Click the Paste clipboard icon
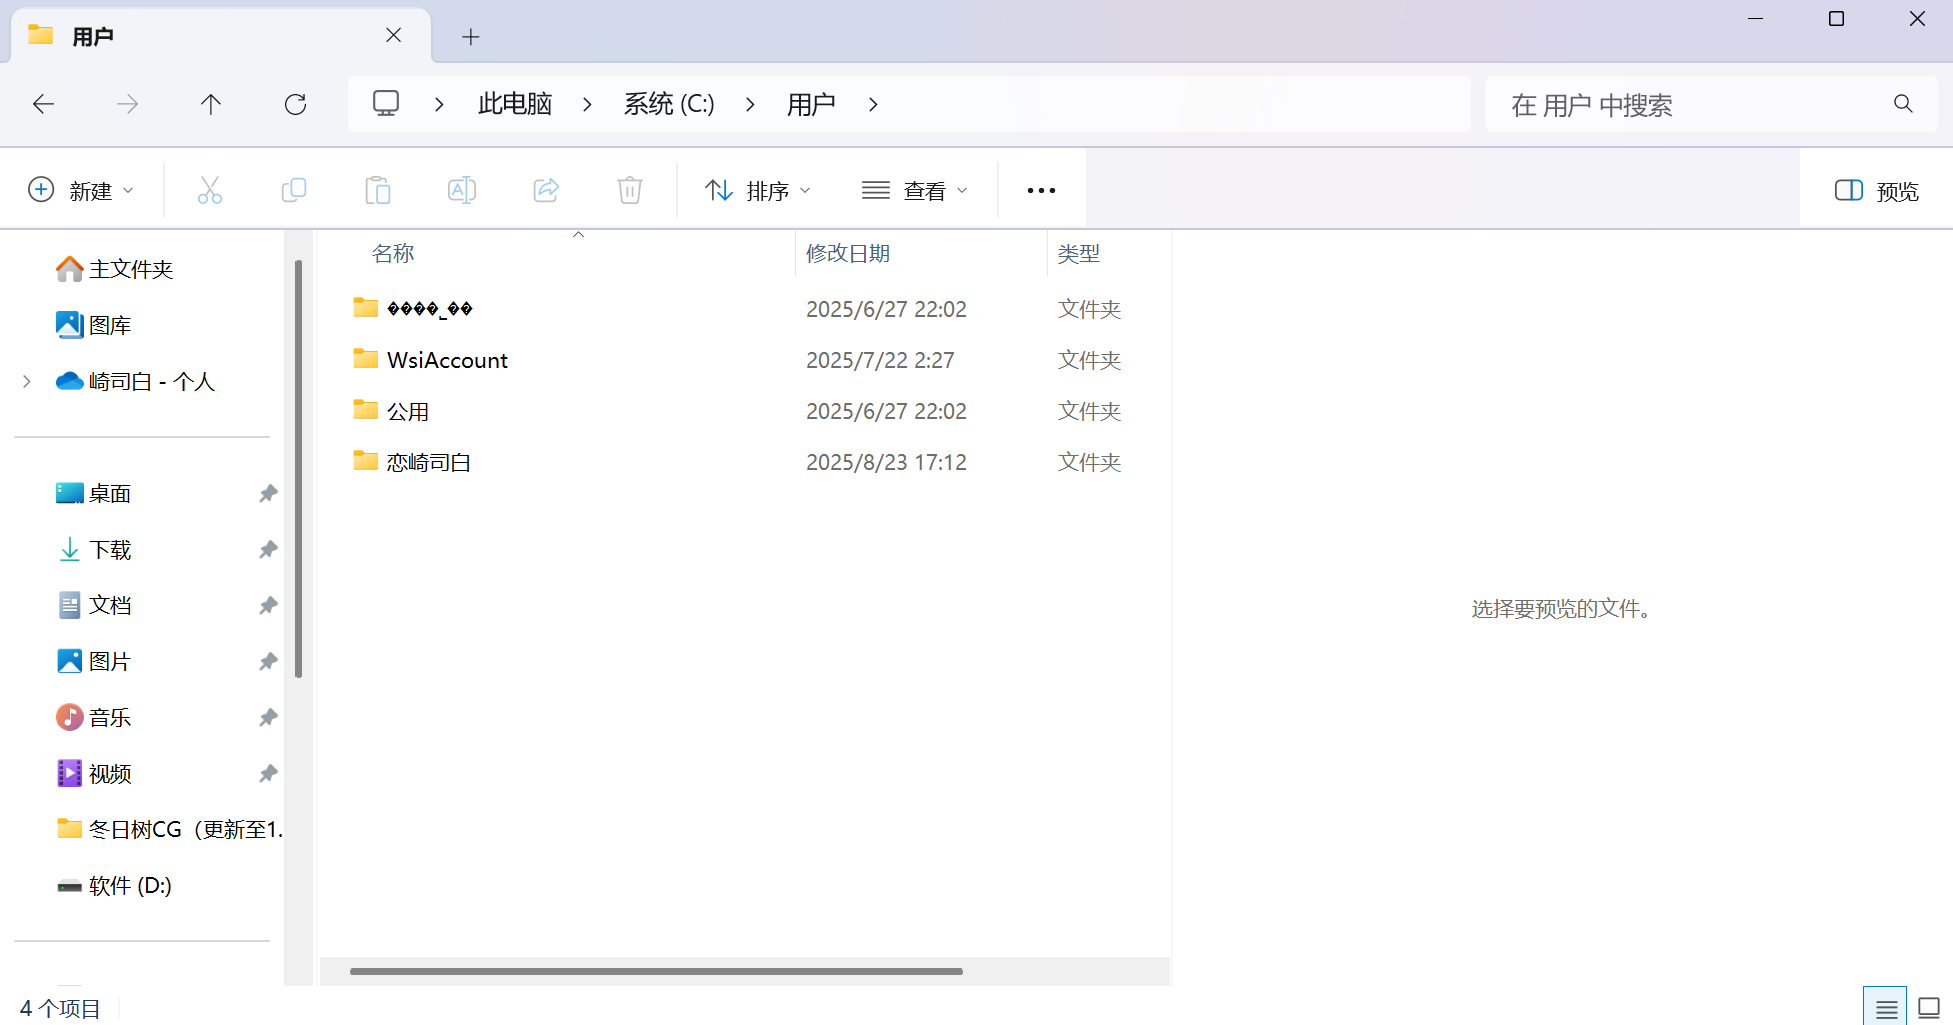1953x1025 pixels. click(x=378, y=190)
